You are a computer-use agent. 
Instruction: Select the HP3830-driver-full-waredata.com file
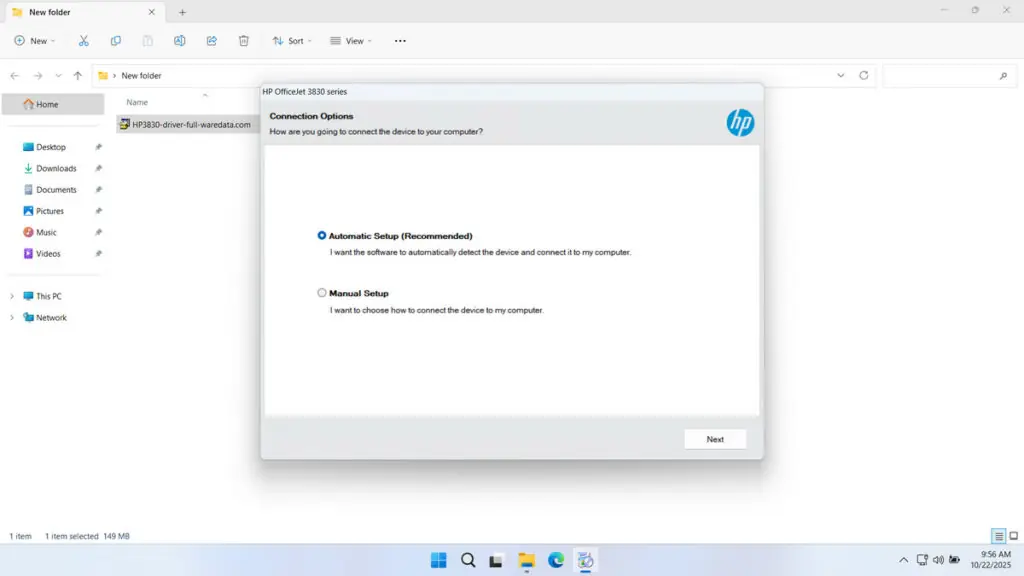pos(191,124)
